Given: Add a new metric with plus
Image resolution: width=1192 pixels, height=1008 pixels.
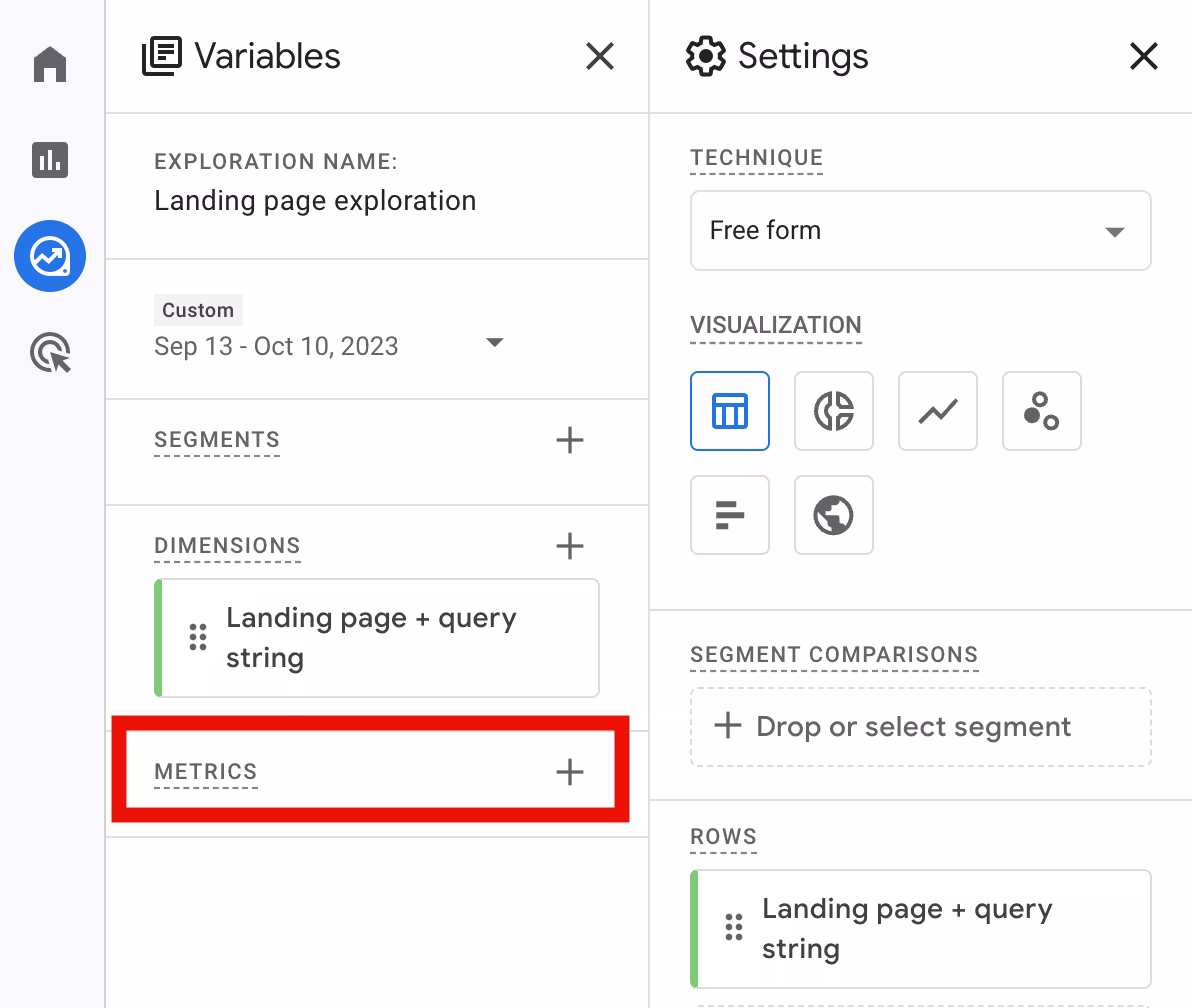Looking at the screenshot, I should click(x=569, y=772).
